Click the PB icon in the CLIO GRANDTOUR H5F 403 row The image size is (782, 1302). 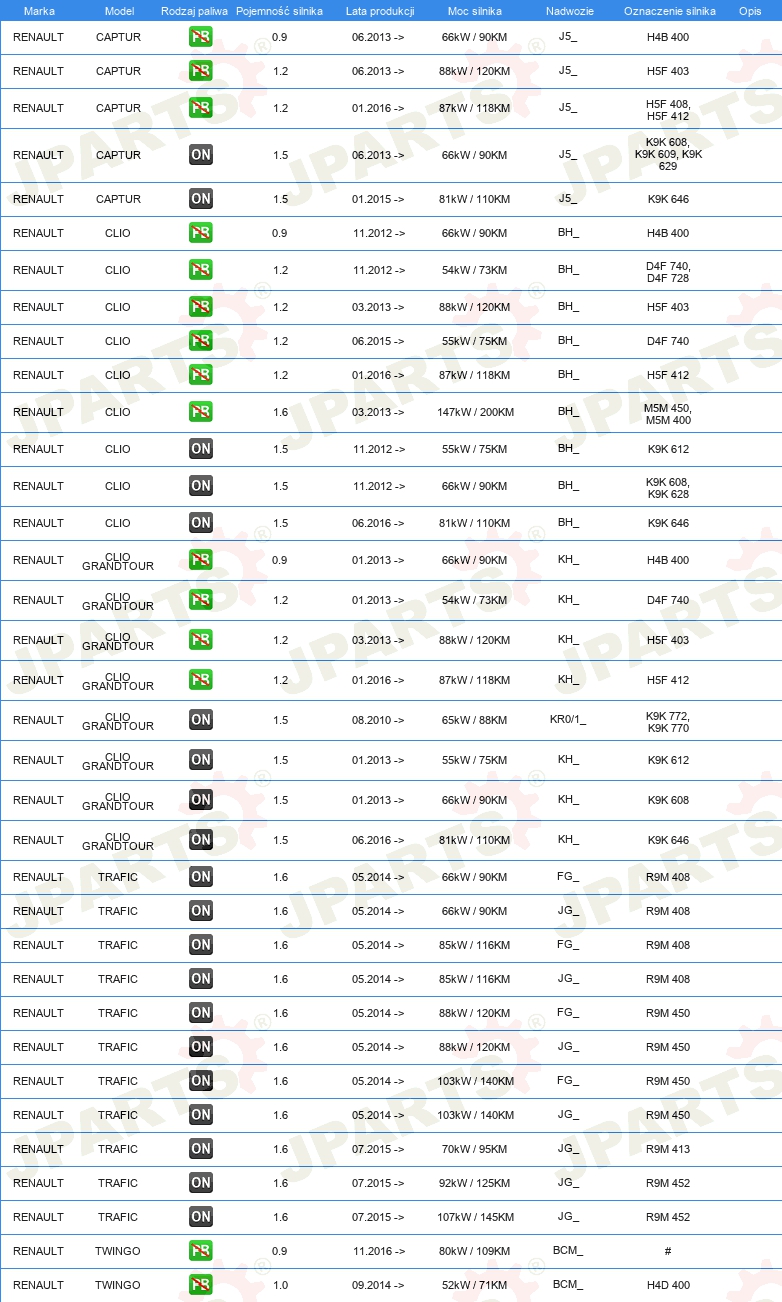[x=201, y=640]
